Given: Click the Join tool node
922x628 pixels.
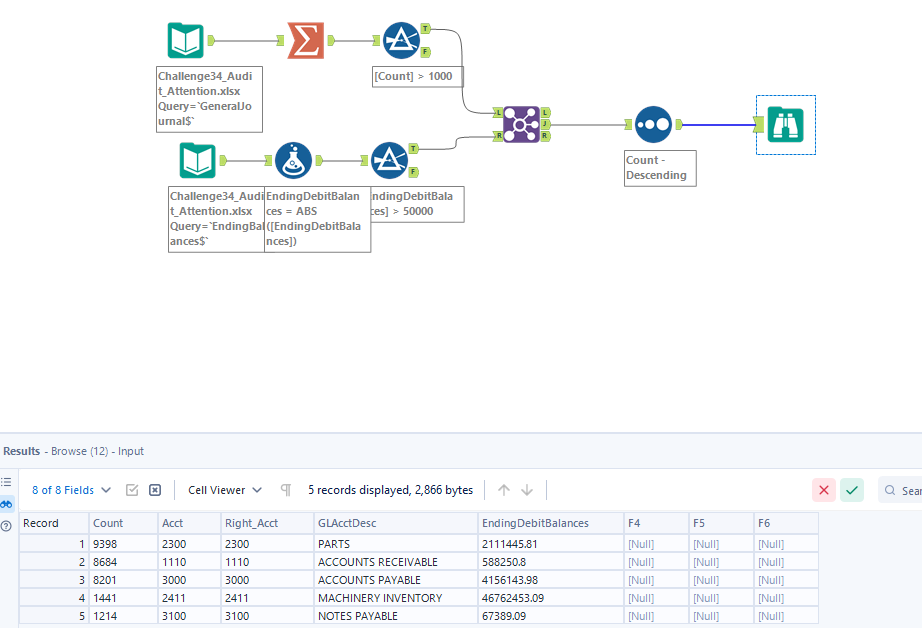Looking at the screenshot, I should (x=521, y=125).
